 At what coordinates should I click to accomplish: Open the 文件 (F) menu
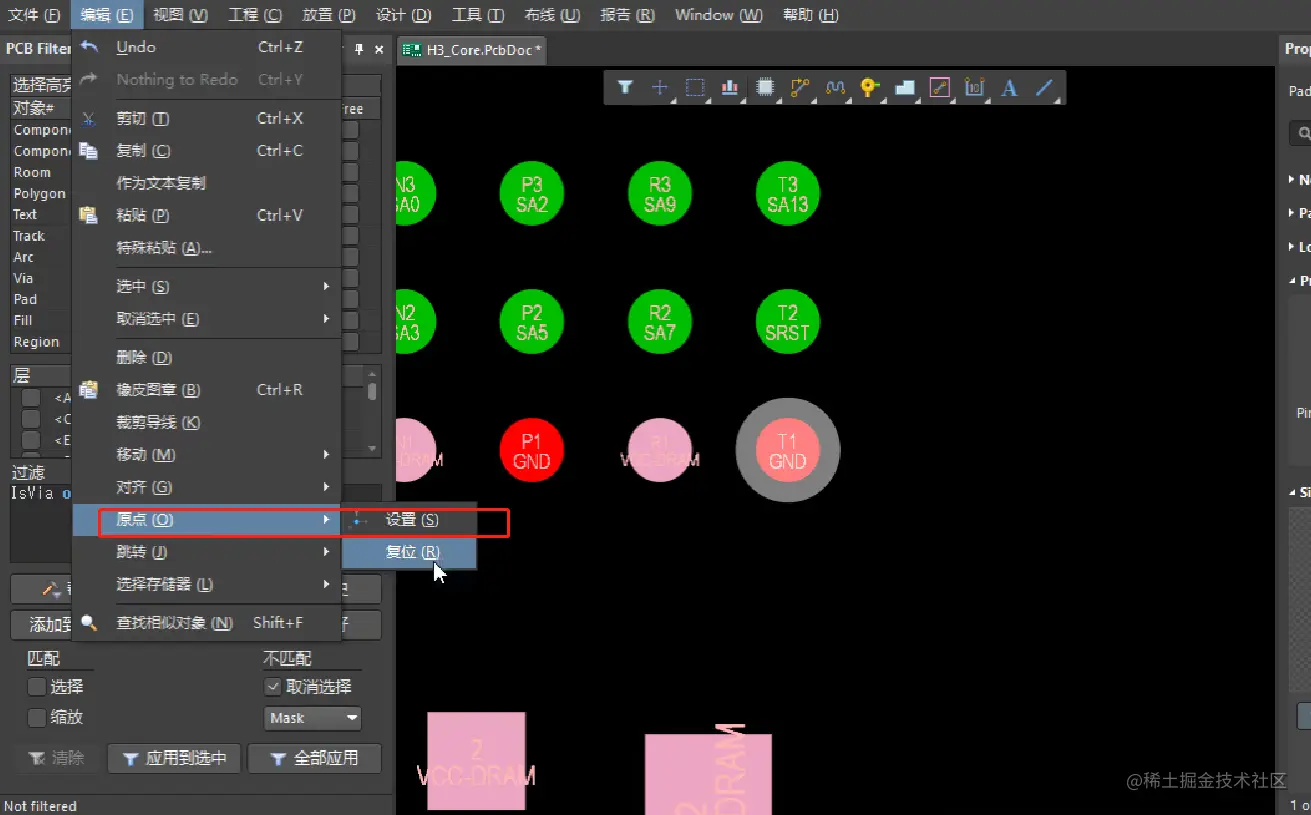[x=35, y=15]
